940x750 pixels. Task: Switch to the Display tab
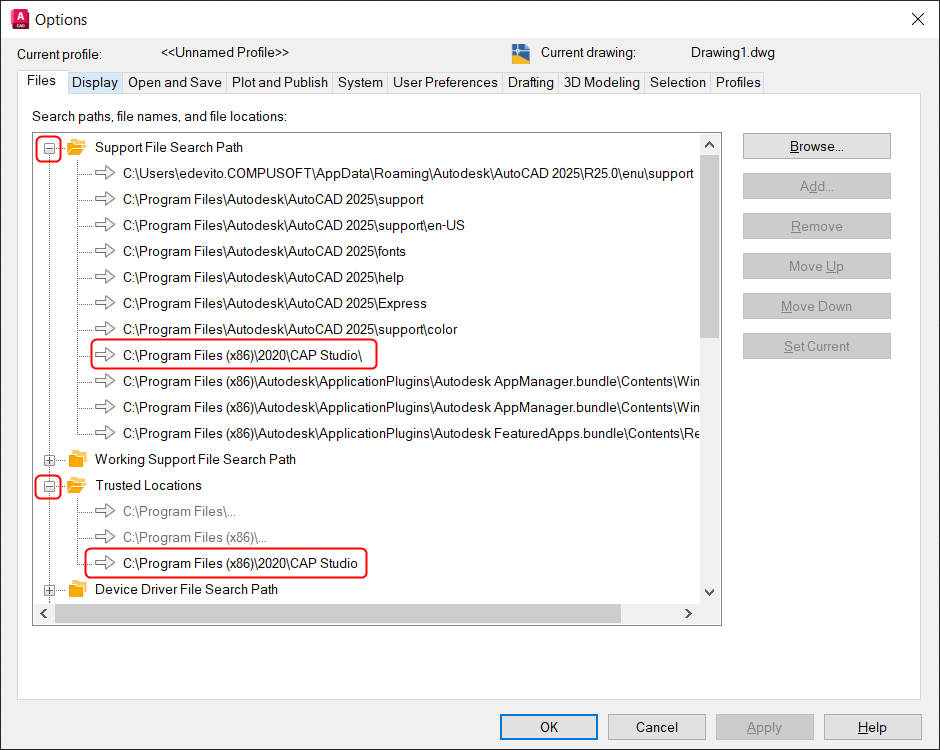click(95, 83)
